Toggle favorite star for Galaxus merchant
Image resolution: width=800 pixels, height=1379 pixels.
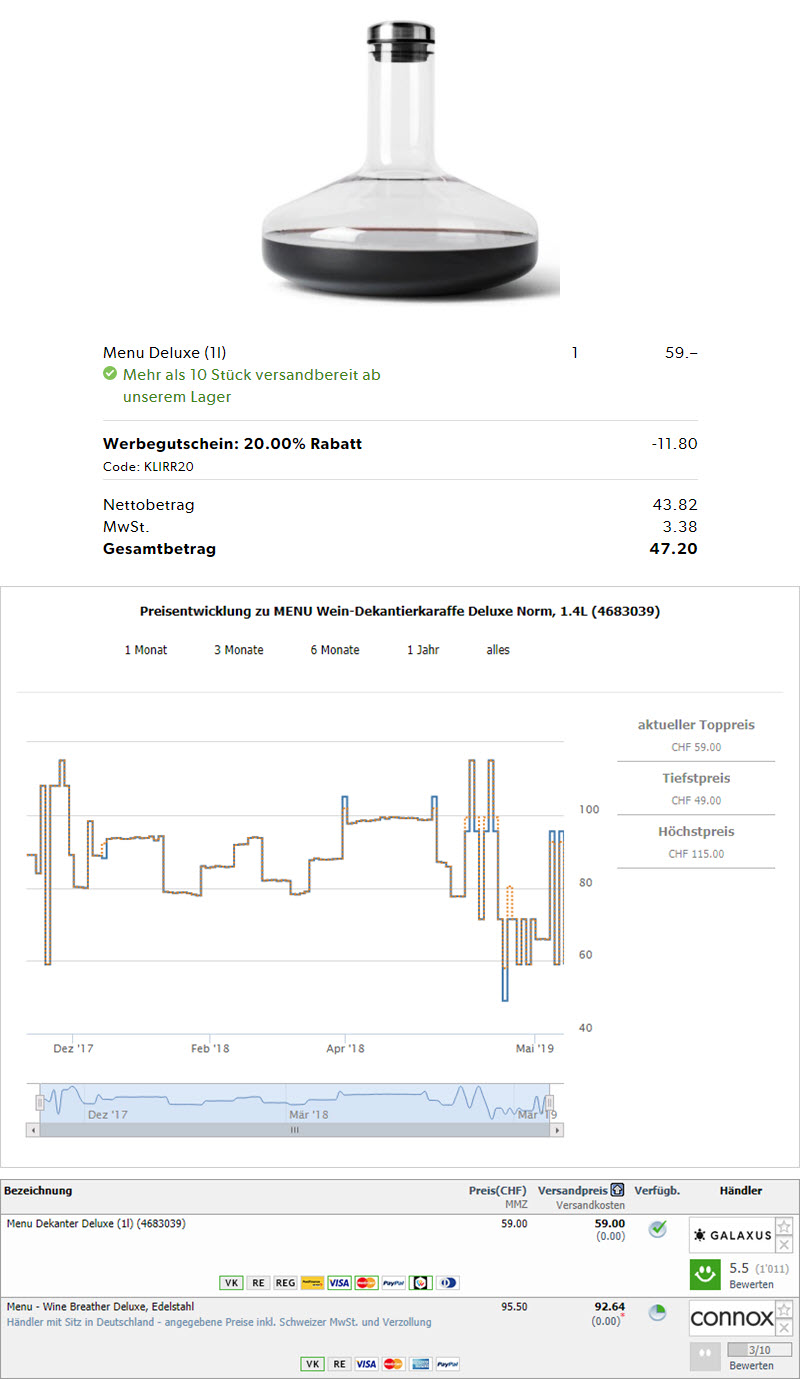[x=785, y=1226]
